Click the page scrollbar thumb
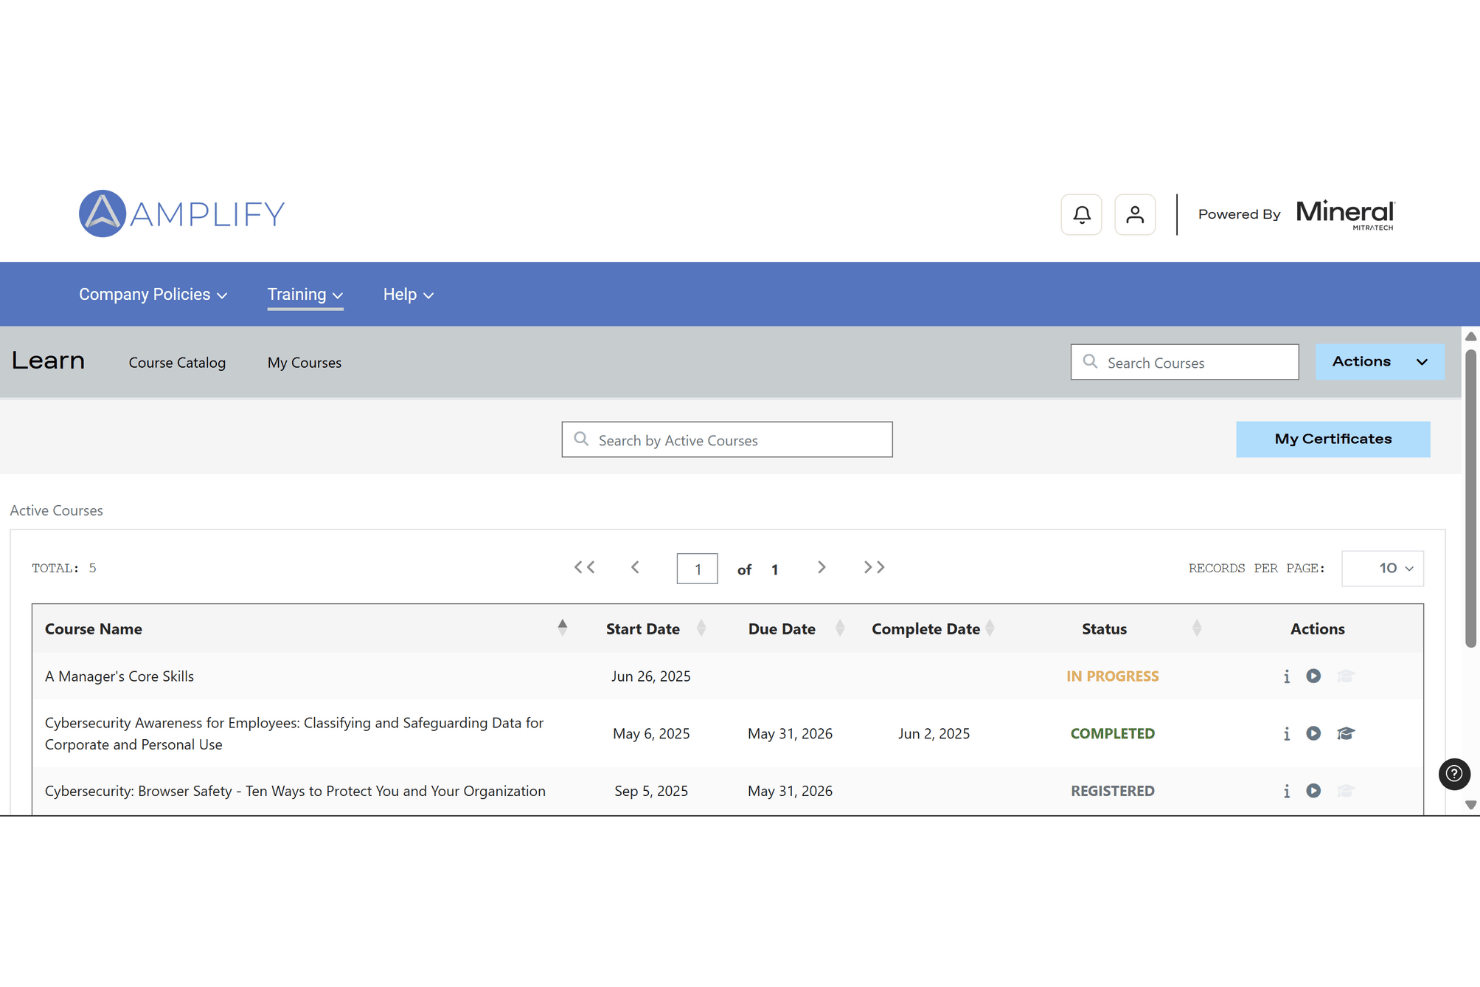The image size is (1480, 987). 1471,498
